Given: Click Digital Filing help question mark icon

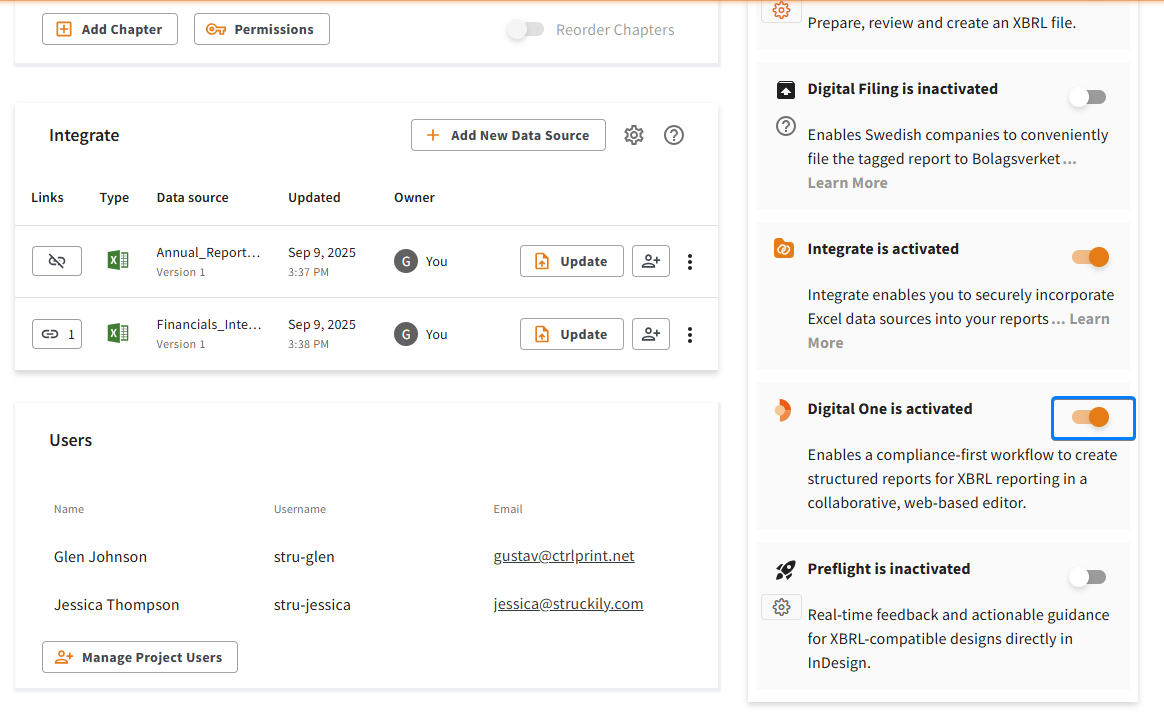Looking at the screenshot, I should [786, 126].
